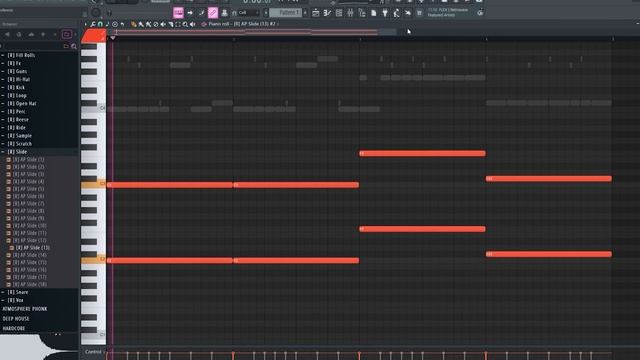640x360 pixels.
Task: Open the [R] Scratch folder
Action: pos(20,144)
